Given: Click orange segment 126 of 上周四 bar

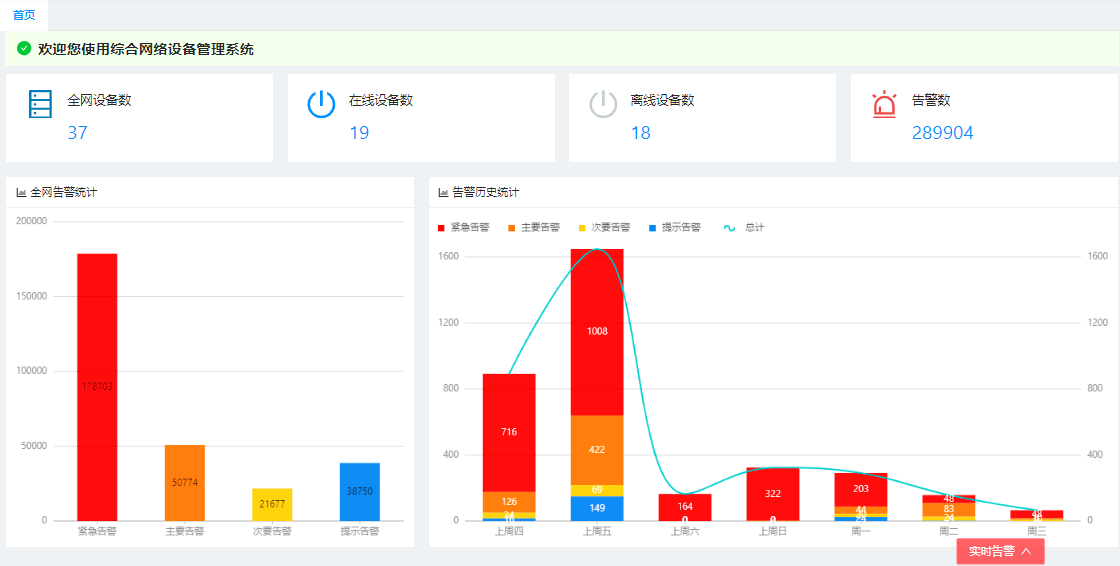Looking at the screenshot, I should (509, 502).
